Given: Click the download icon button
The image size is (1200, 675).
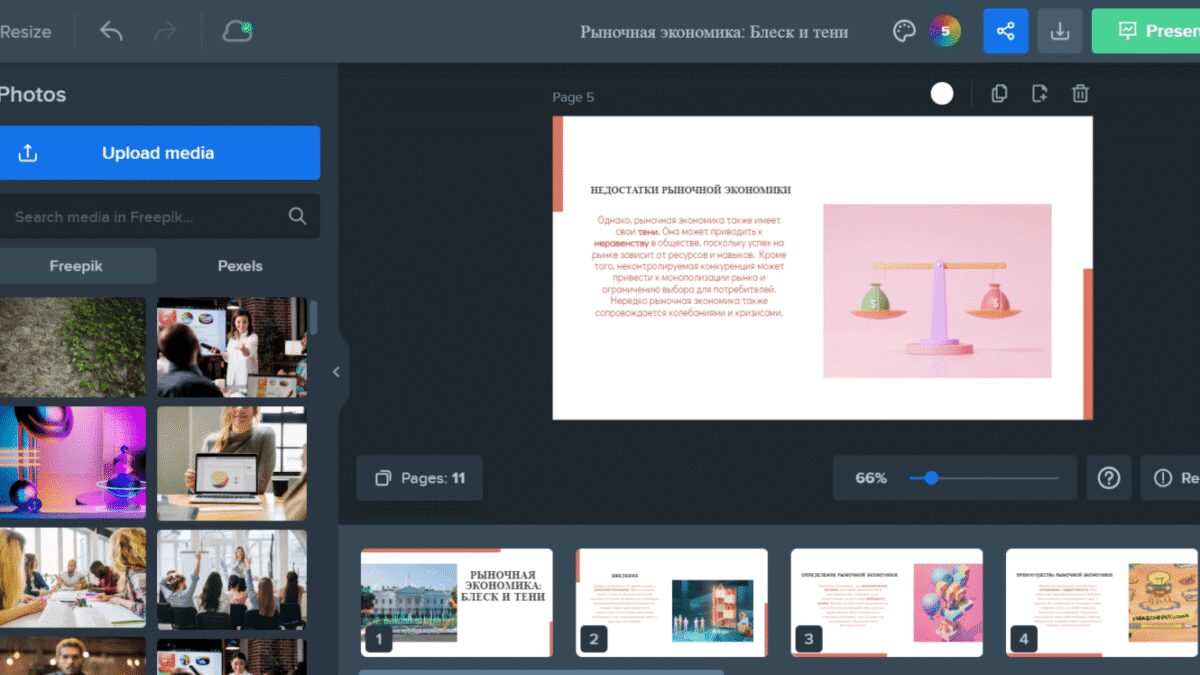Looking at the screenshot, I should (1060, 31).
